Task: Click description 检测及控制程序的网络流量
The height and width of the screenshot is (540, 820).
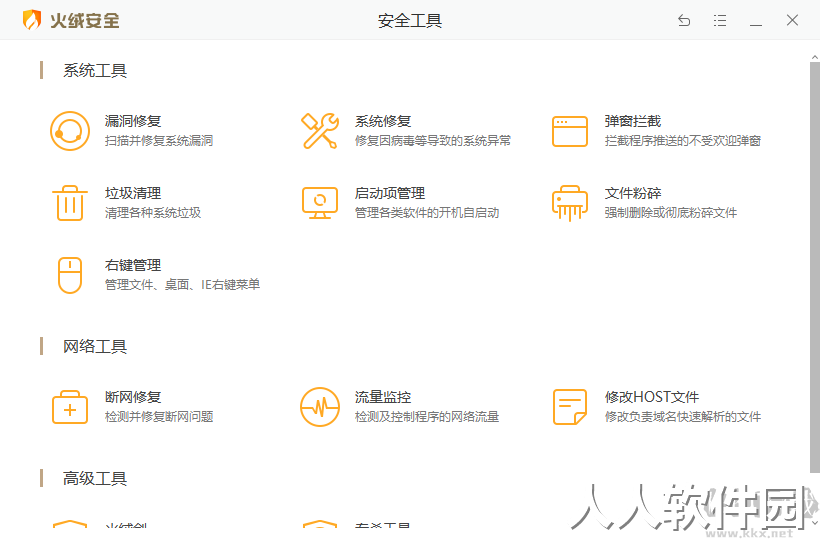Action: [x=427, y=417]
